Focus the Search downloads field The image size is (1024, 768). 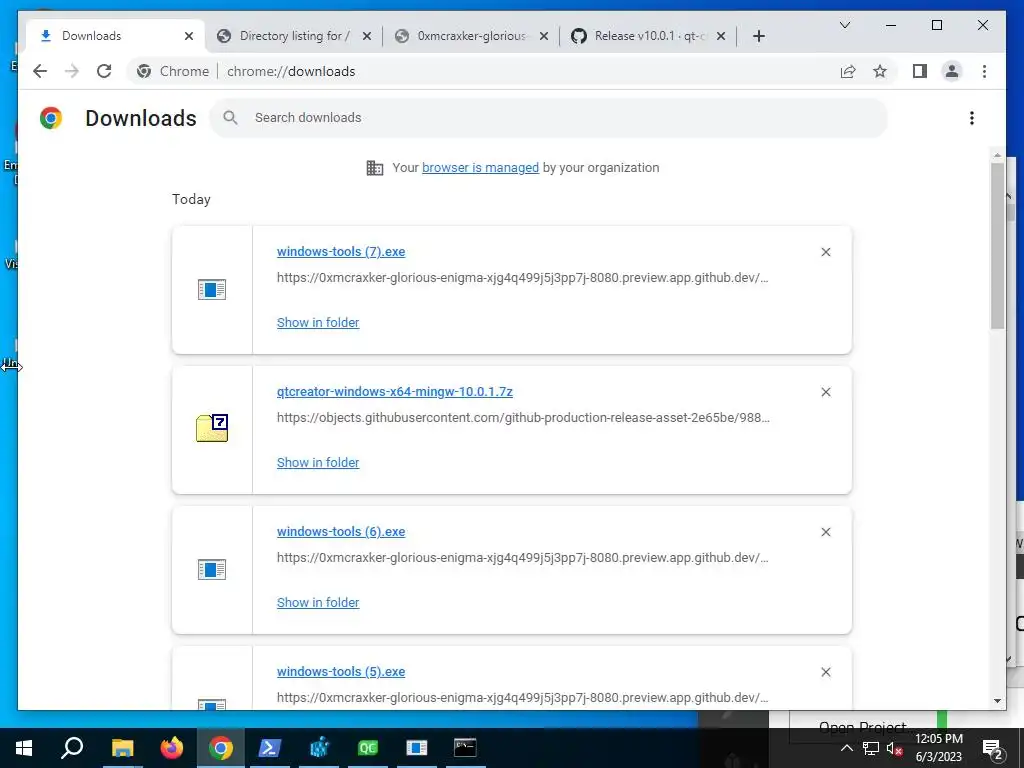(549, 118)
